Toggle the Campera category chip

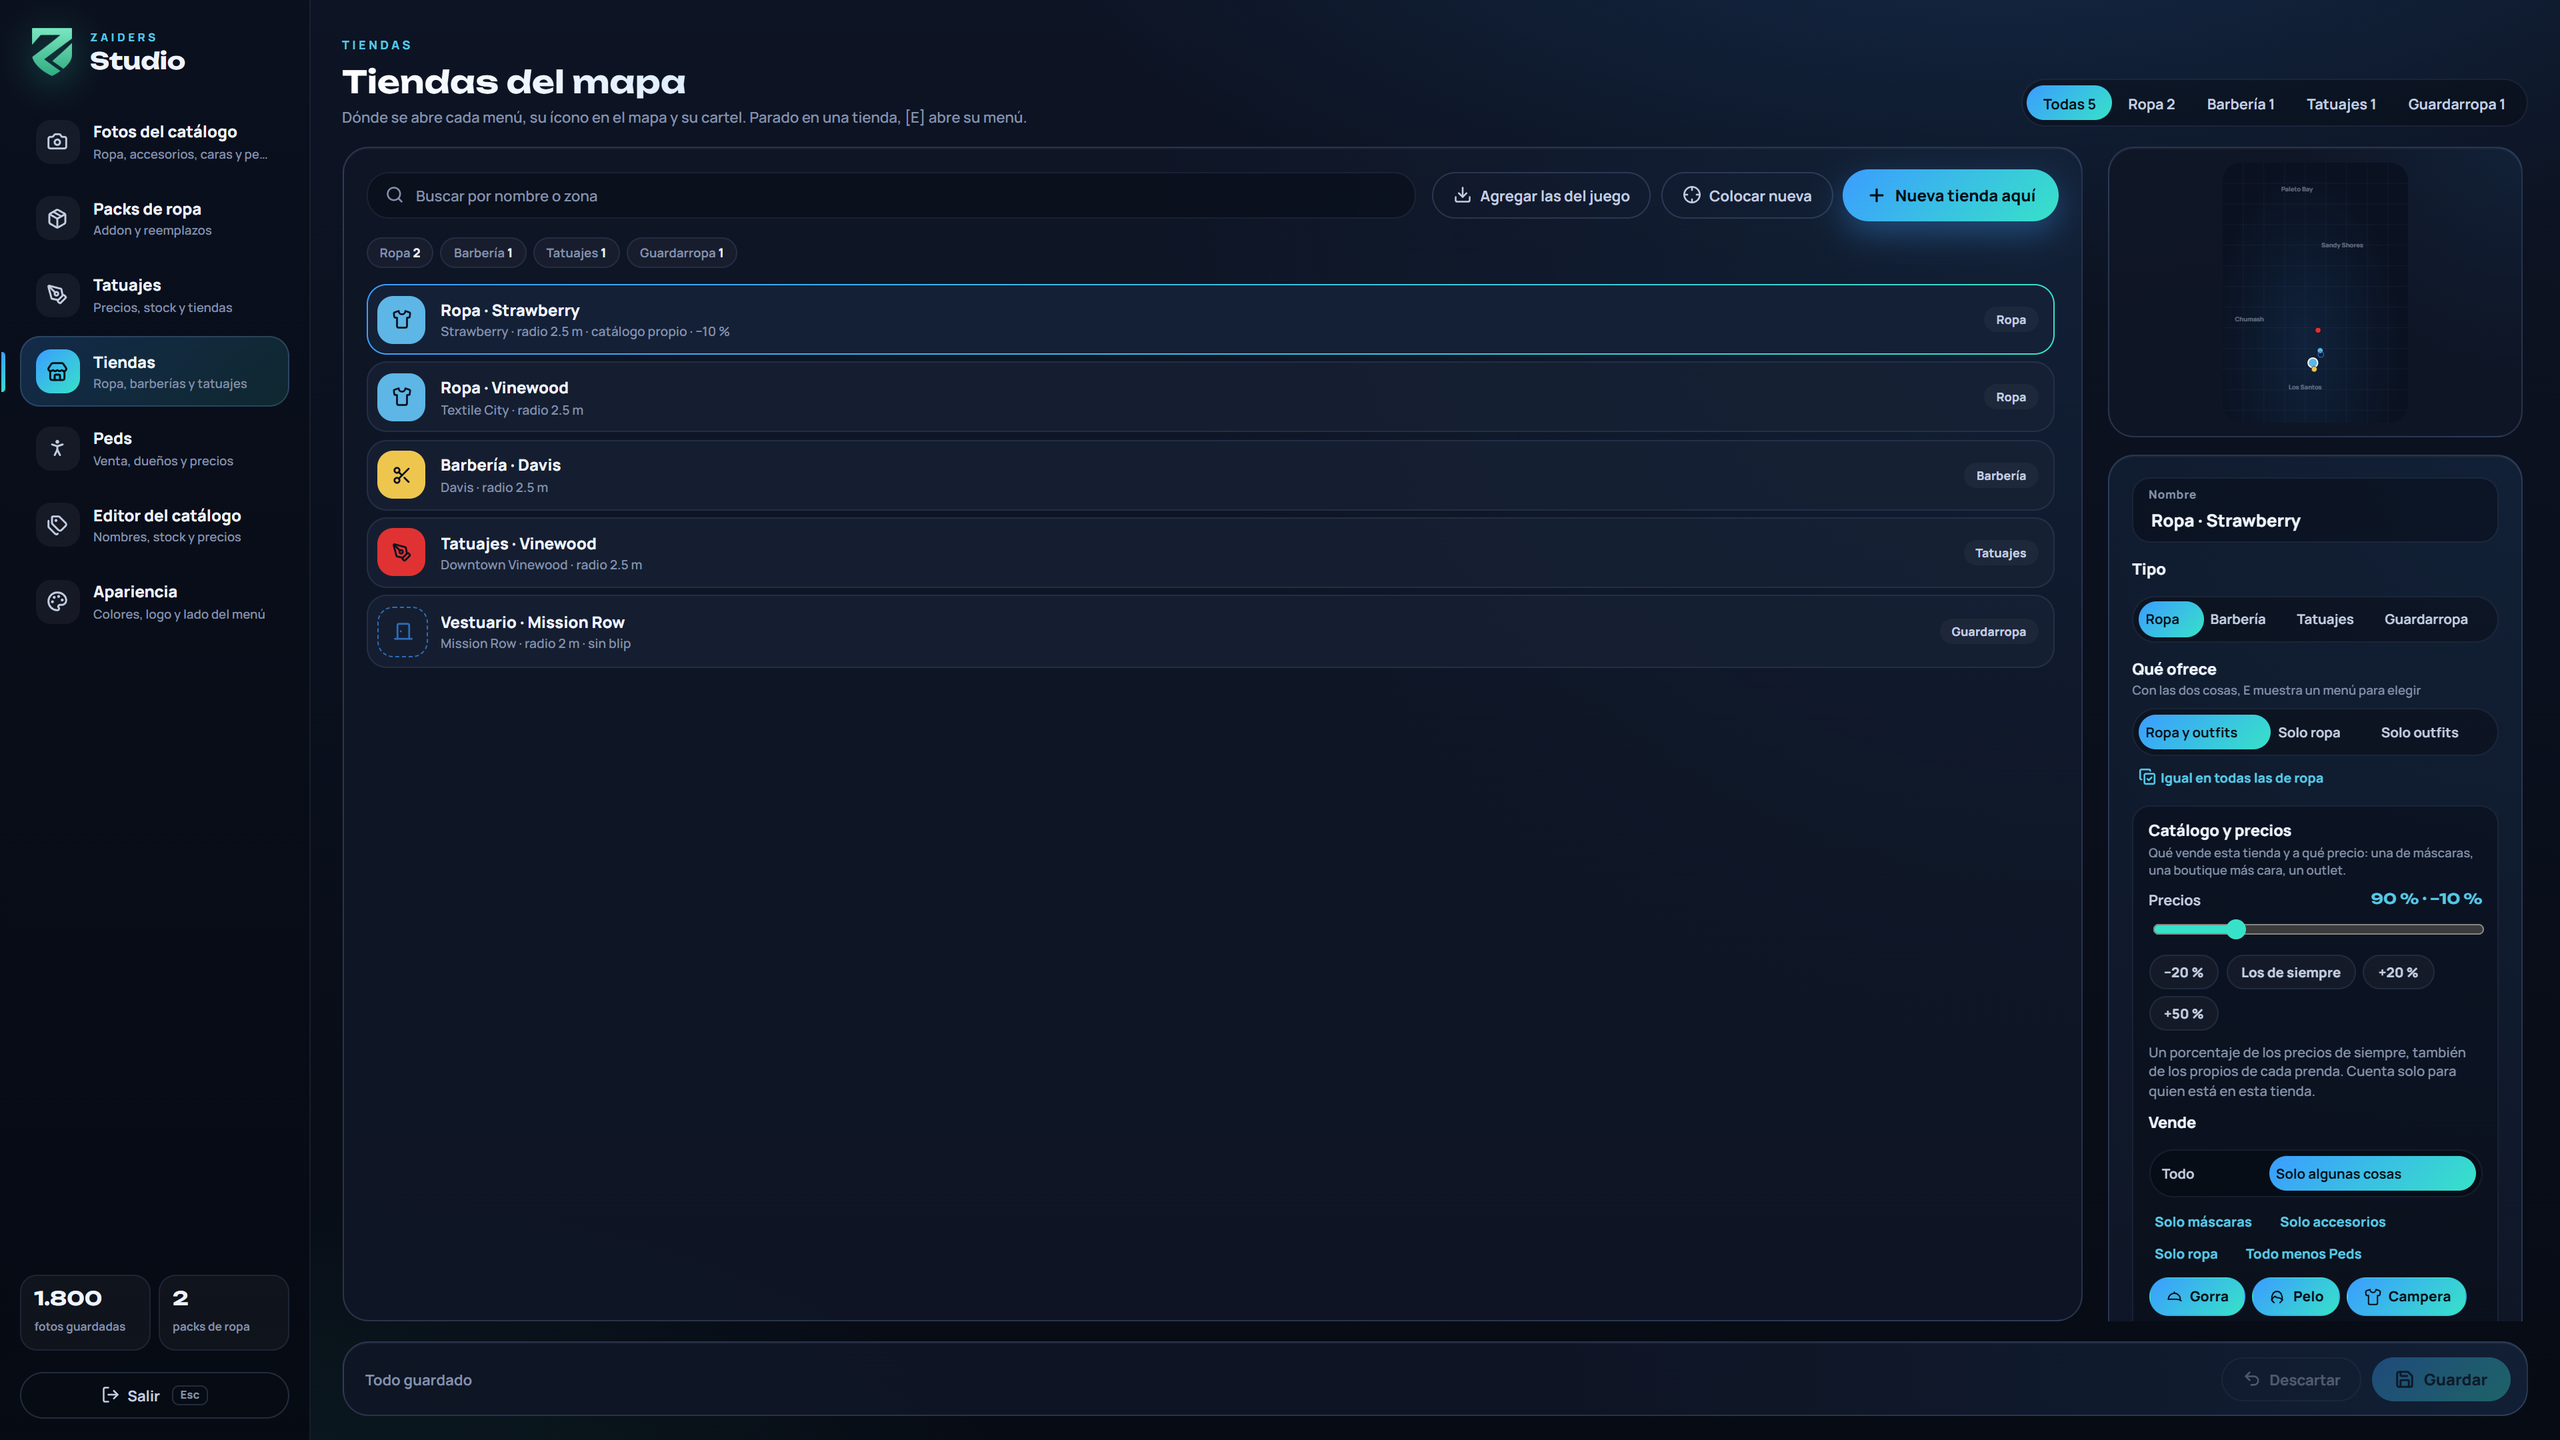tap(2406, 1296)
